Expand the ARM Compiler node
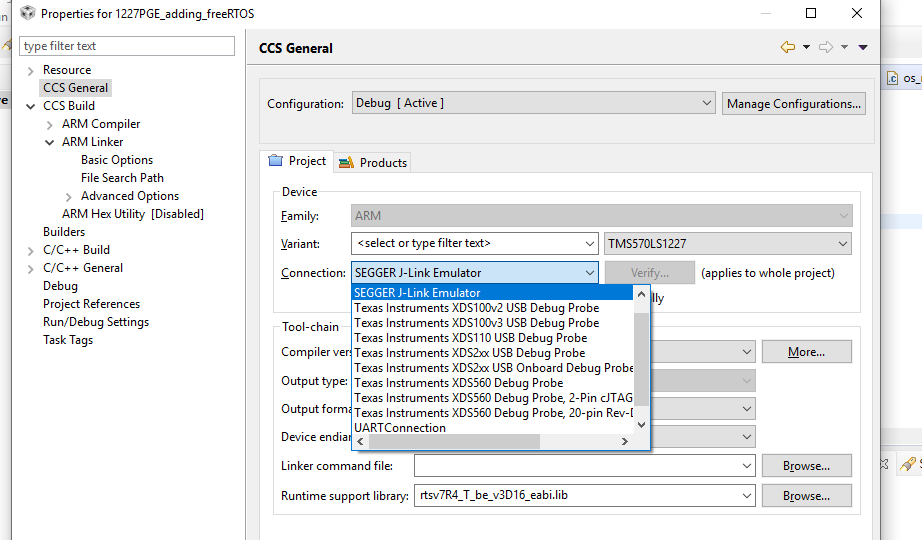This screenshot has height=540, width=922. click(x=50, y=125)
